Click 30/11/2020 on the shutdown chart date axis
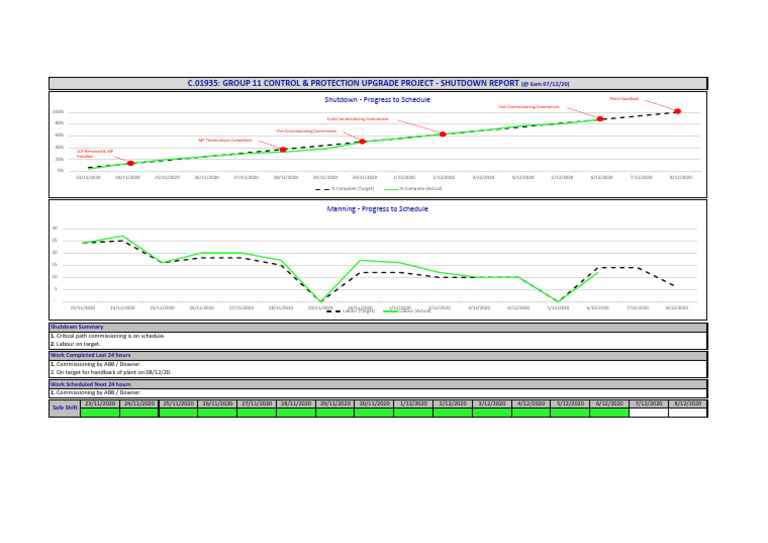 (365, 177)
